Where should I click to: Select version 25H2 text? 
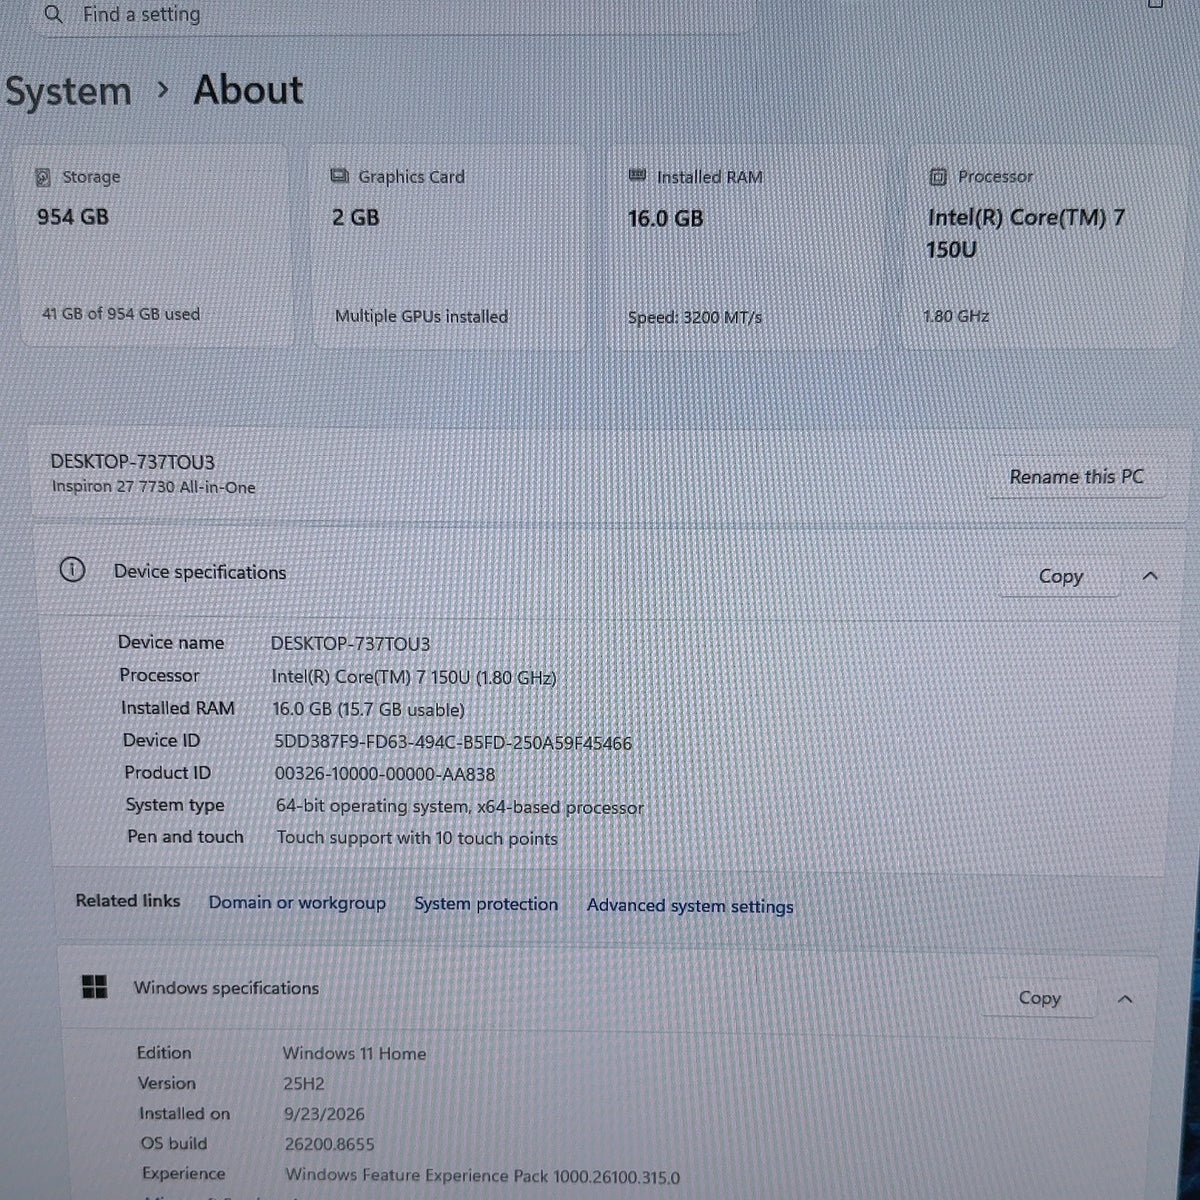point(304,1083)
